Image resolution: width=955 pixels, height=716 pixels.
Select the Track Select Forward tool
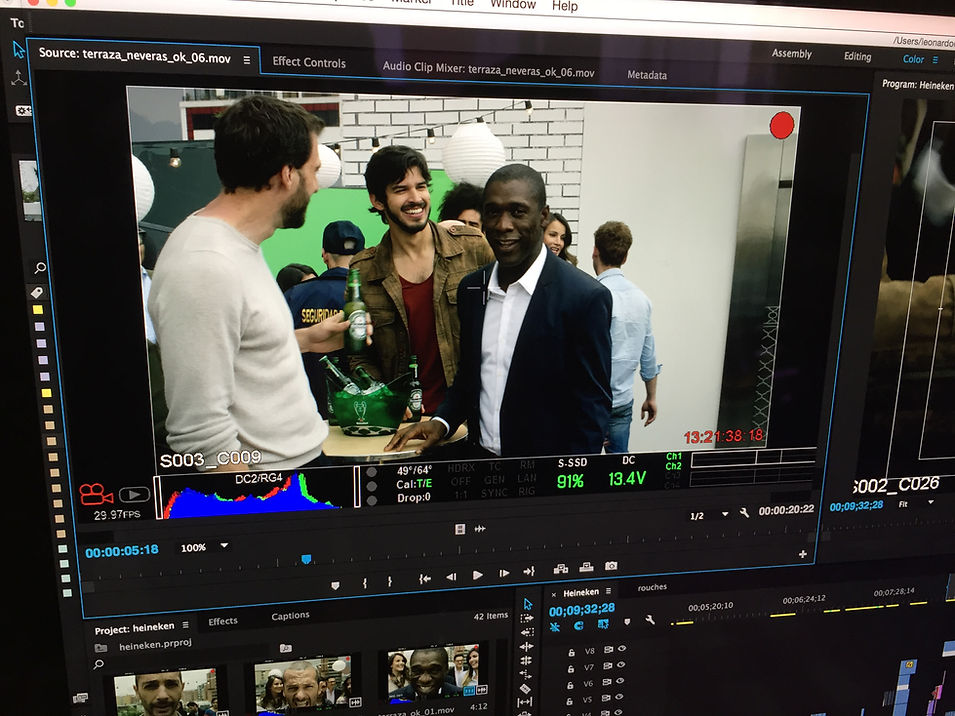tap(527, 618)
